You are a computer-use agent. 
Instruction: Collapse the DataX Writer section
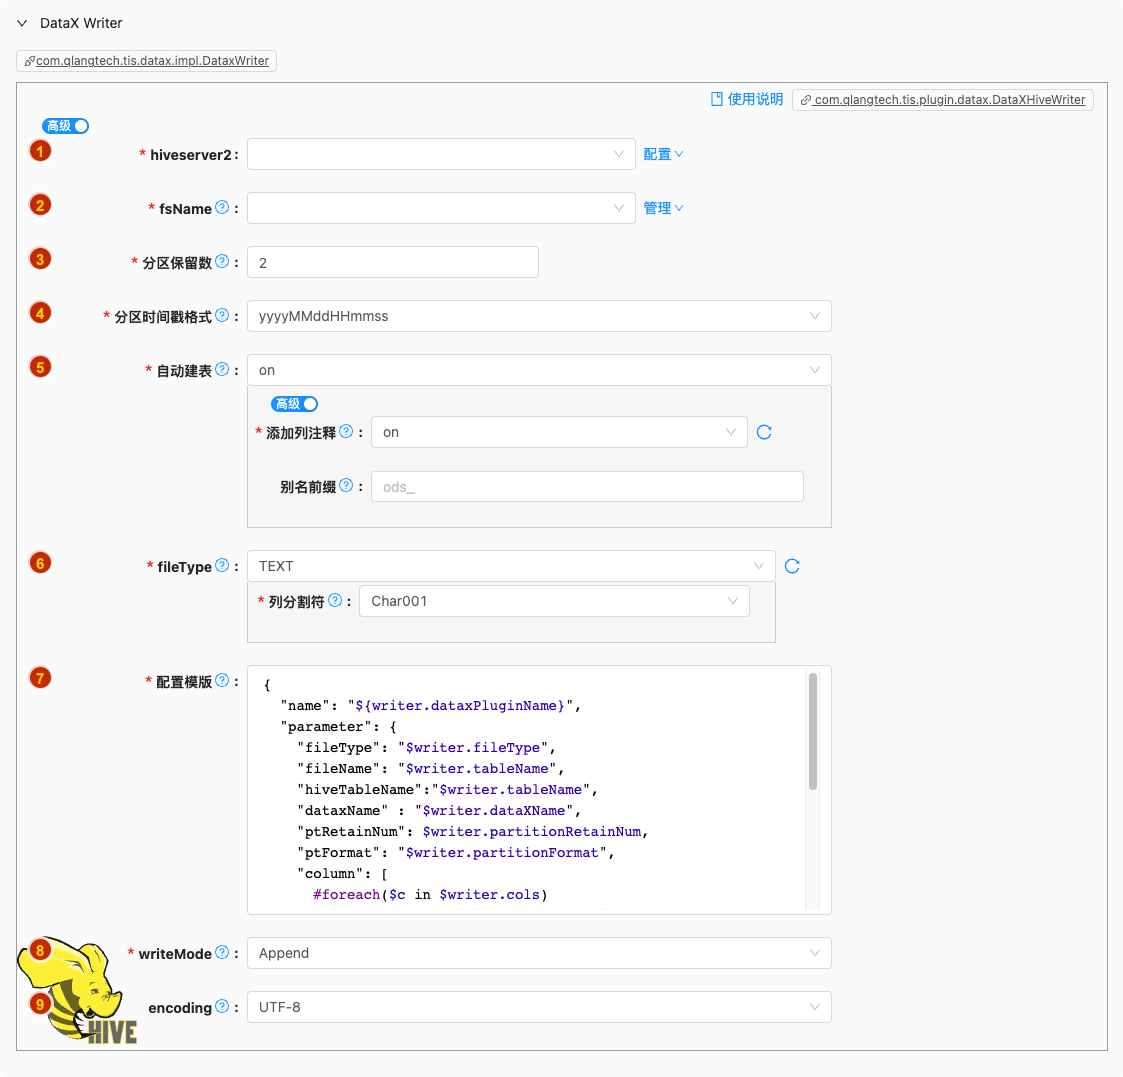click(22, 23)
